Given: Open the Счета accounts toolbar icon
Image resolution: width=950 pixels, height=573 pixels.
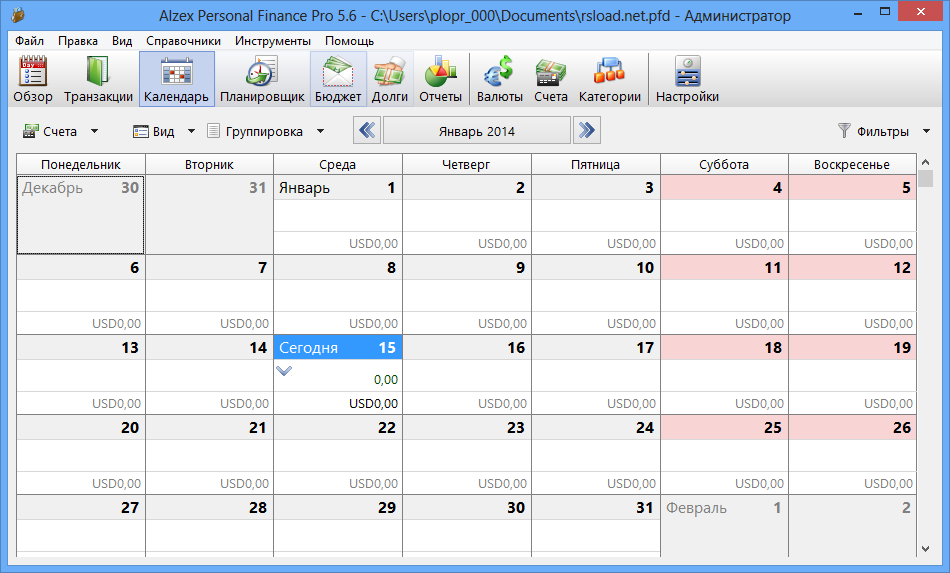Looking at the screenshot, I should pos(551,79).
